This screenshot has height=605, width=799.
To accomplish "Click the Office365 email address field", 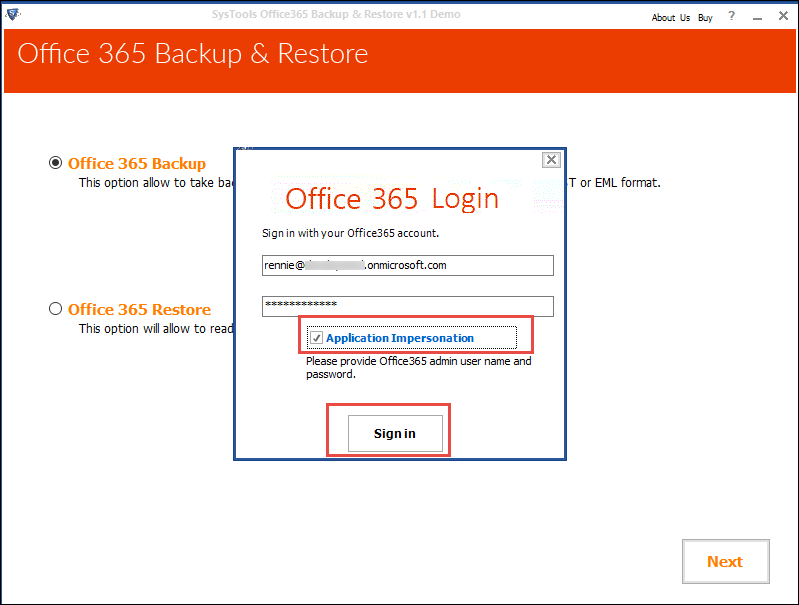I will coord(408,266).
